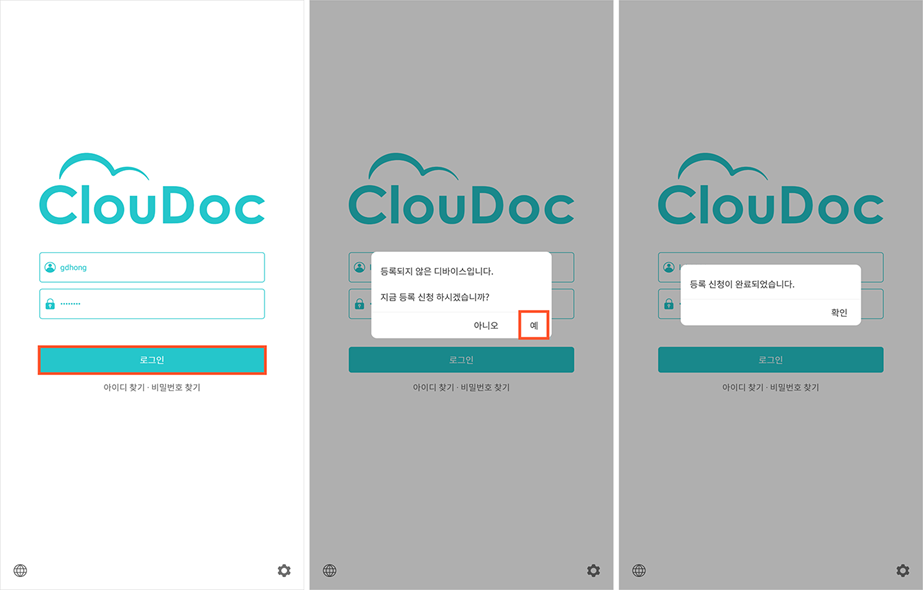Click the lock icon in the dotted password field
Screen dimensions: 923x590
click(x=50, y=304)
